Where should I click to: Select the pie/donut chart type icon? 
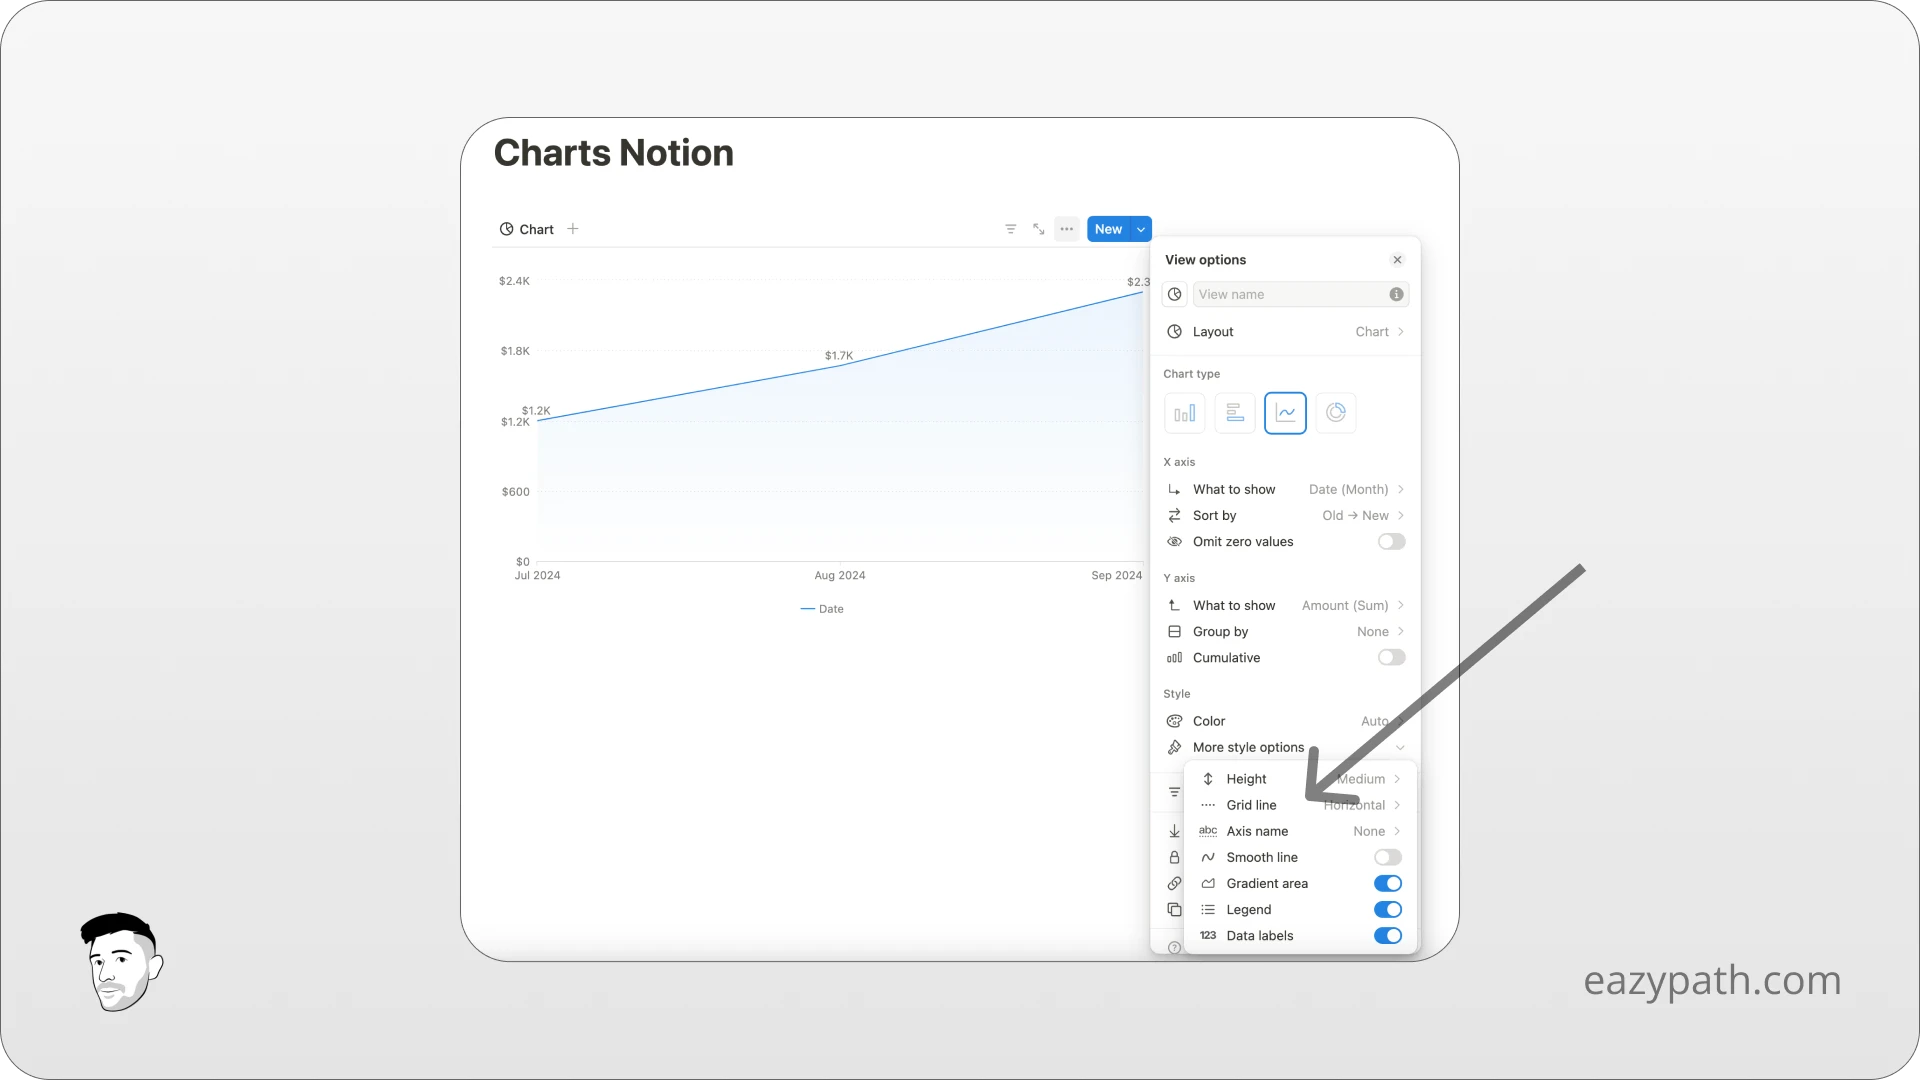(1336, 413)
